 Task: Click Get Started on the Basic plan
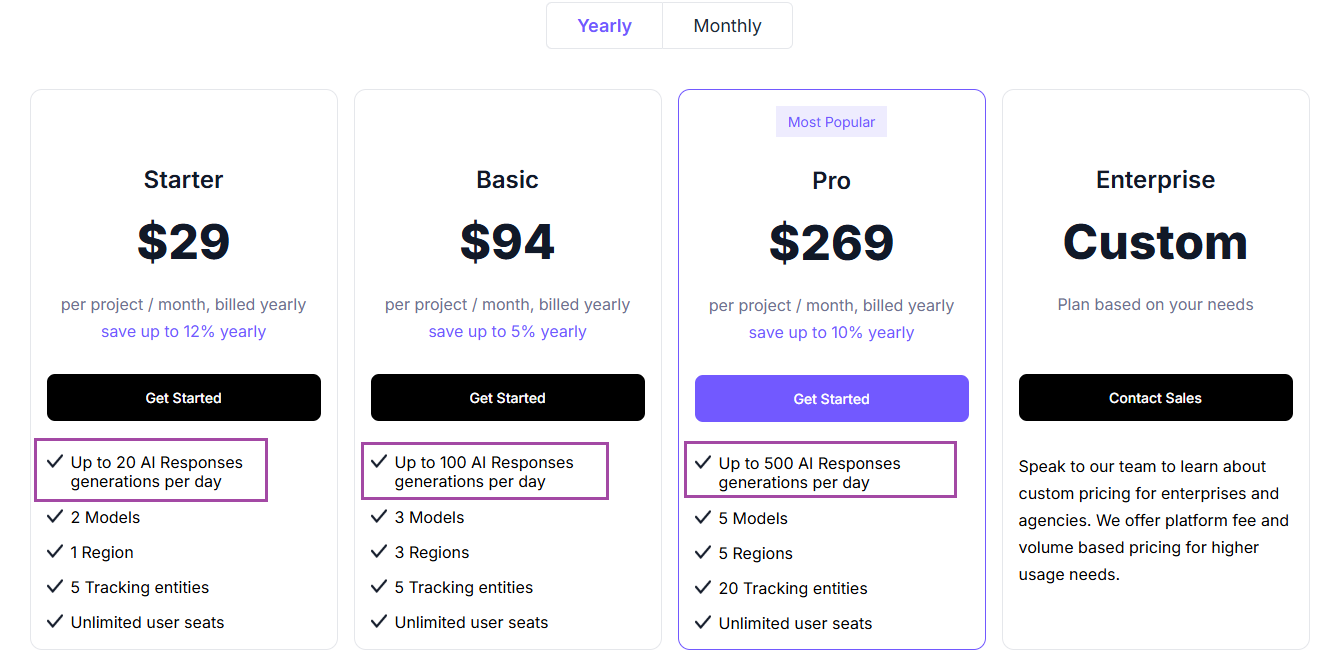point(507,397)
